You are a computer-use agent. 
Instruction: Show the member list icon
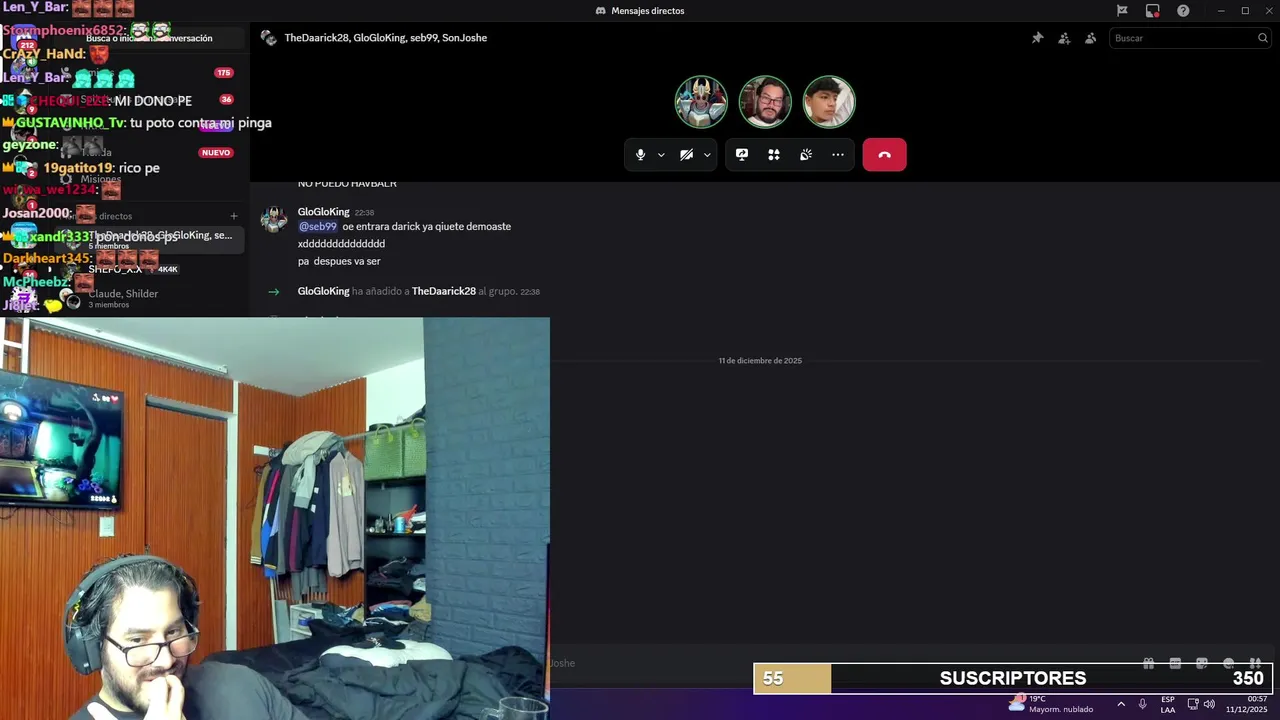click(1091, 38)
